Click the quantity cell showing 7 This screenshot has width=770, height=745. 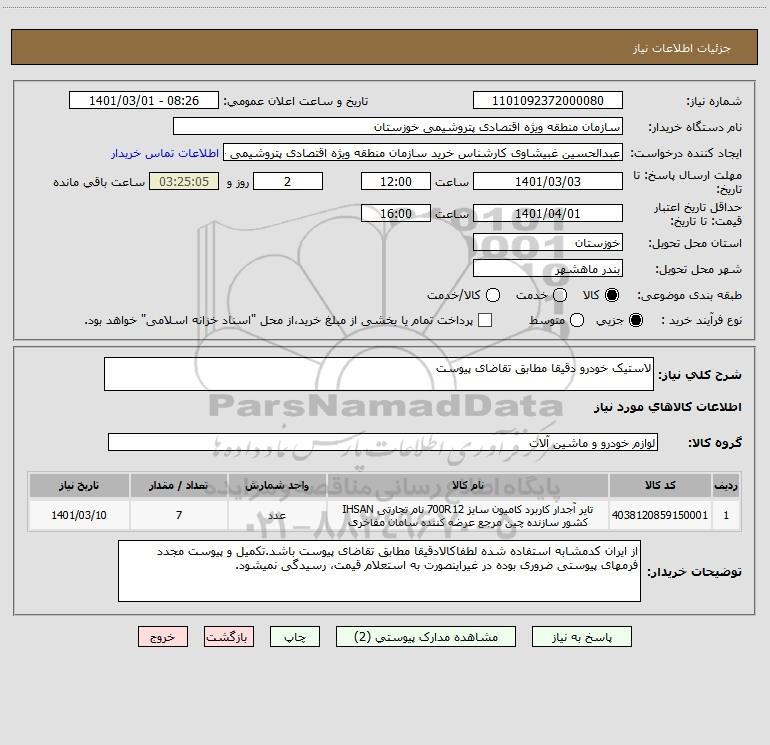point(179,515)
